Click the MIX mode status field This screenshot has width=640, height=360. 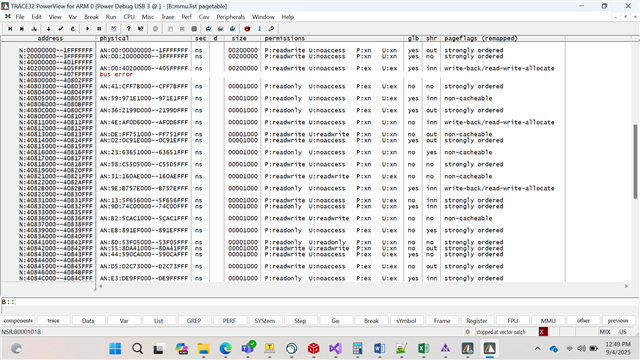click(x=604, y=332)
